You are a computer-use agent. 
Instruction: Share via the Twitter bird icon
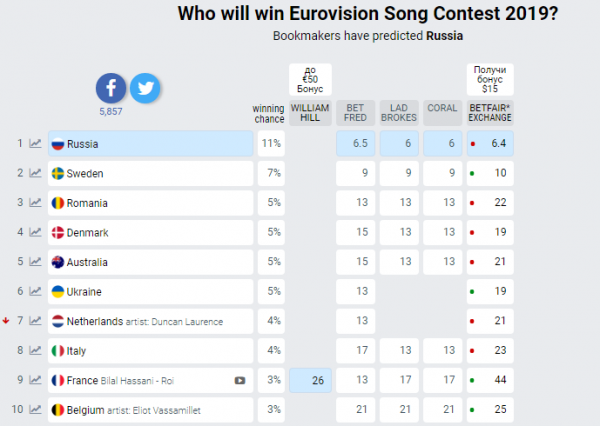(x=145, y=88)
